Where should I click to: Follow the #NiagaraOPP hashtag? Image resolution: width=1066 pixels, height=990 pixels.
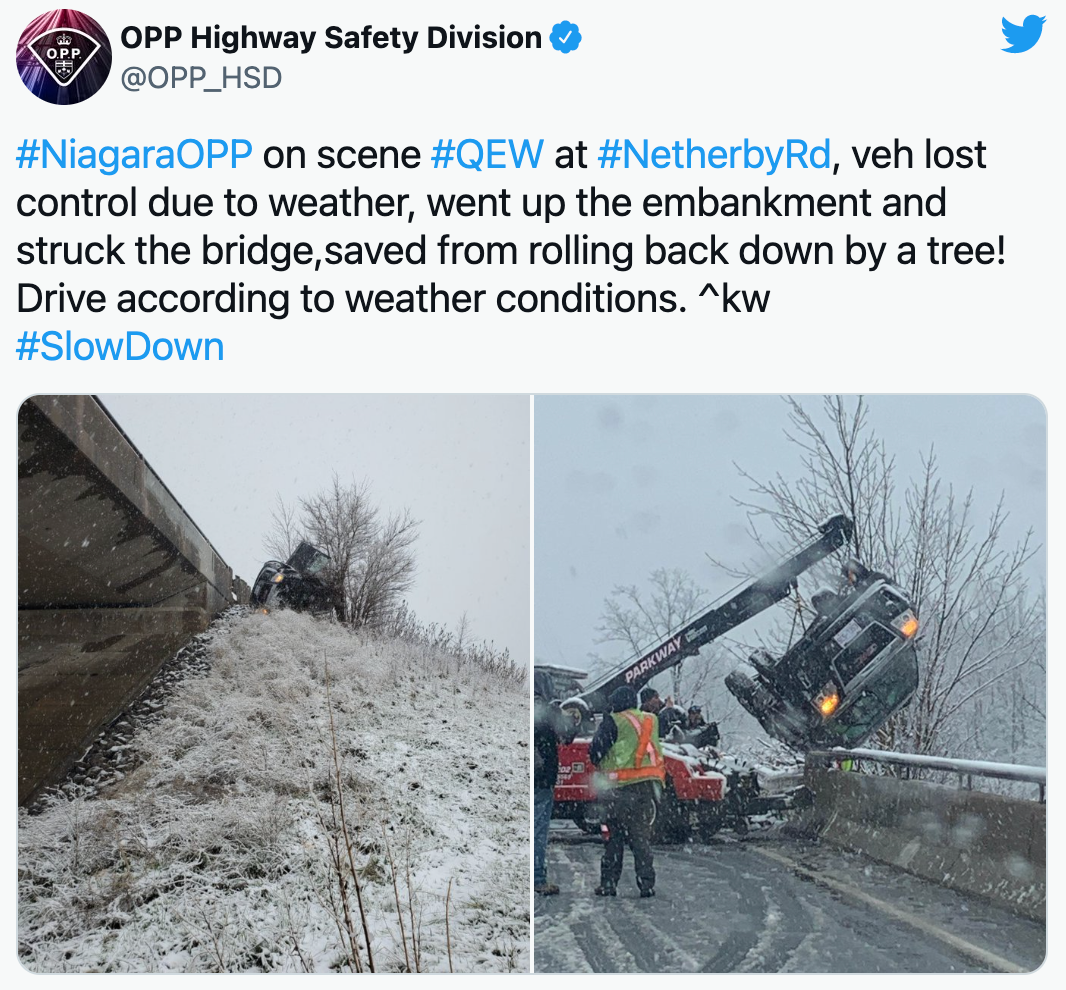134,155
